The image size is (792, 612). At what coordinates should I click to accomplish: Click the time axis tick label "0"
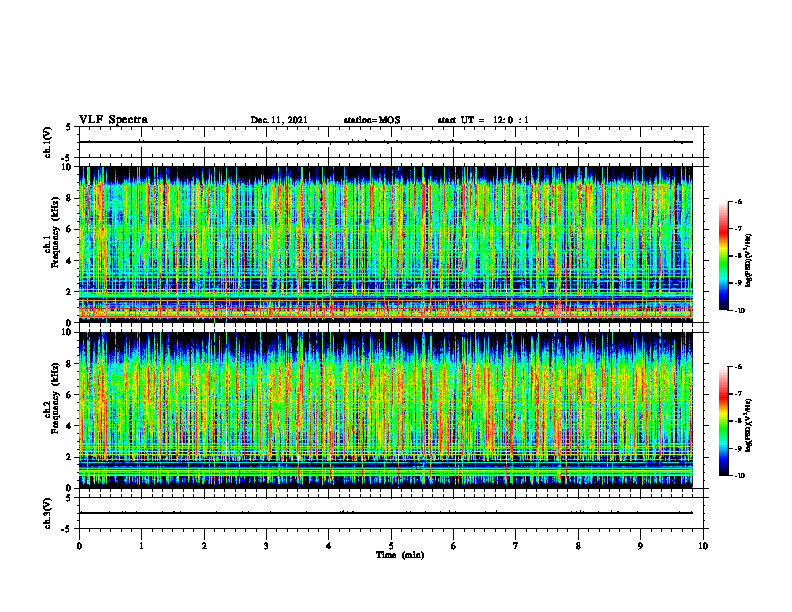pos(79,546)
